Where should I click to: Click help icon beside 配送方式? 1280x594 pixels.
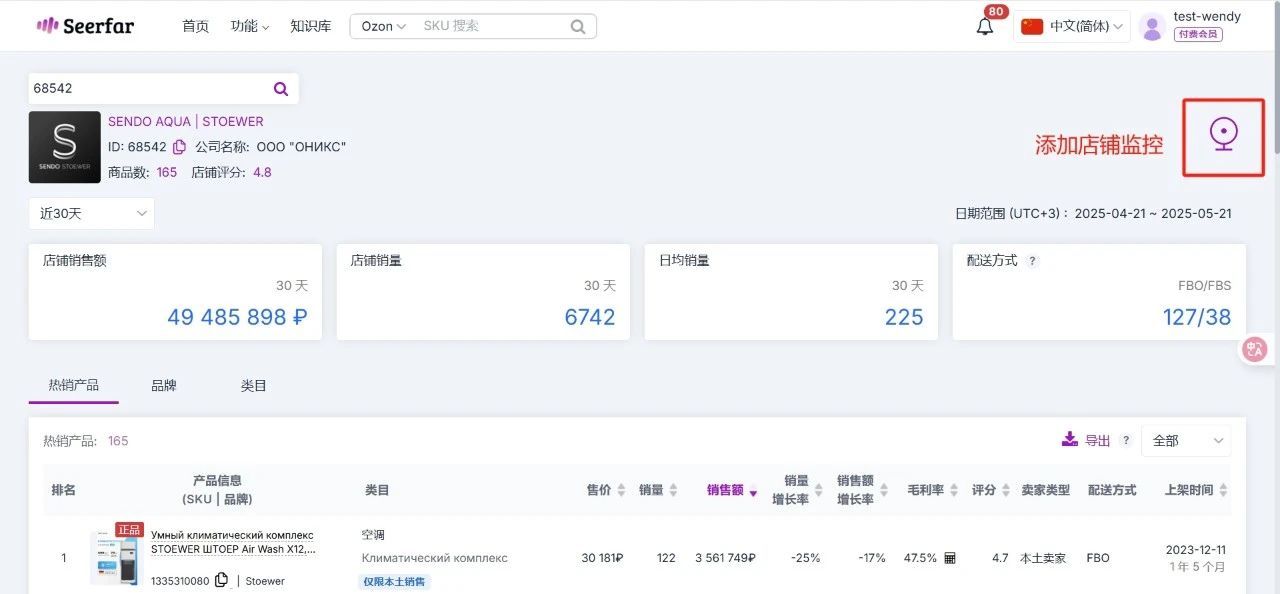[1033, 261]
